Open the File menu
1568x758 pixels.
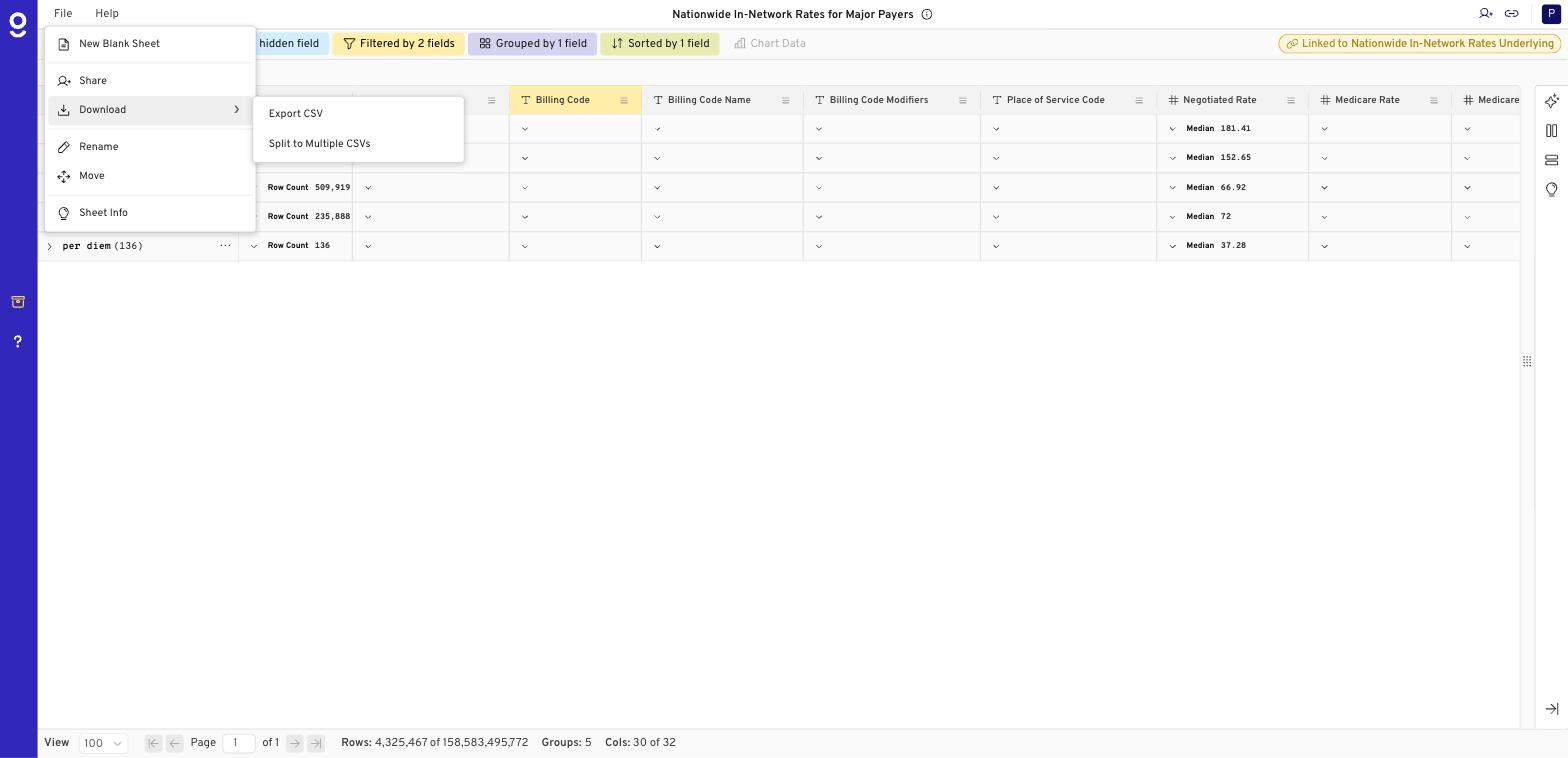(x=63, y=14)
